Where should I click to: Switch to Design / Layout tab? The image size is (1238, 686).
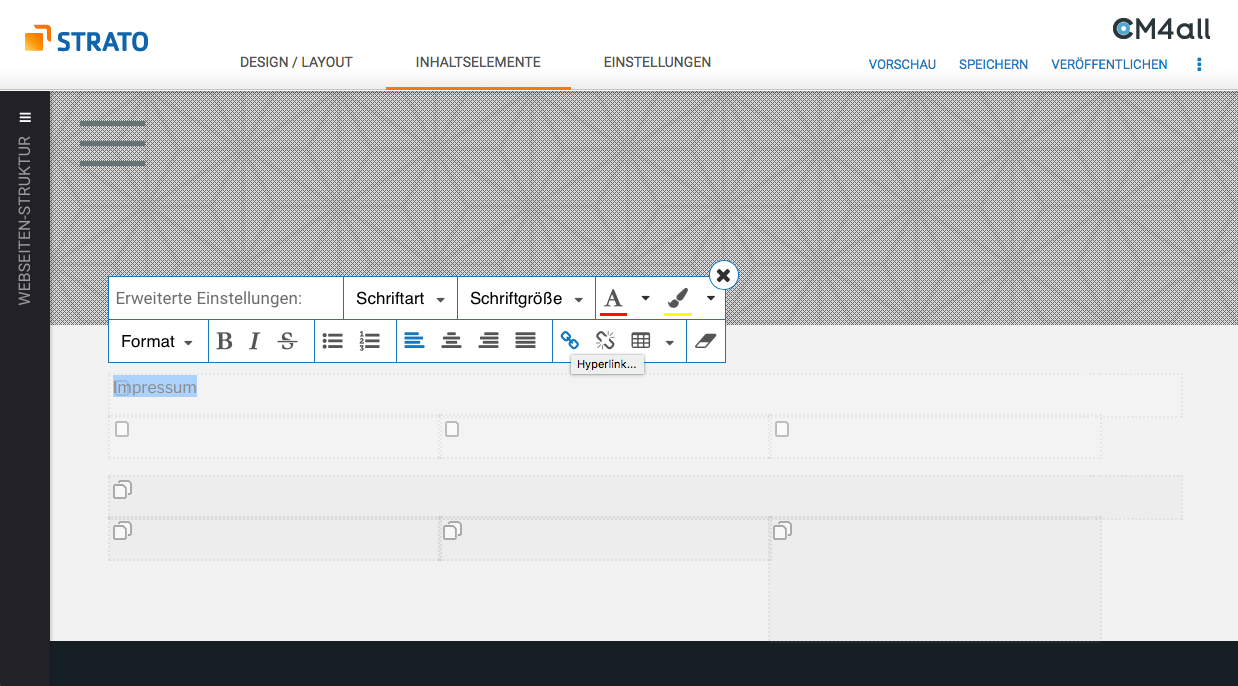click(296, 62)
